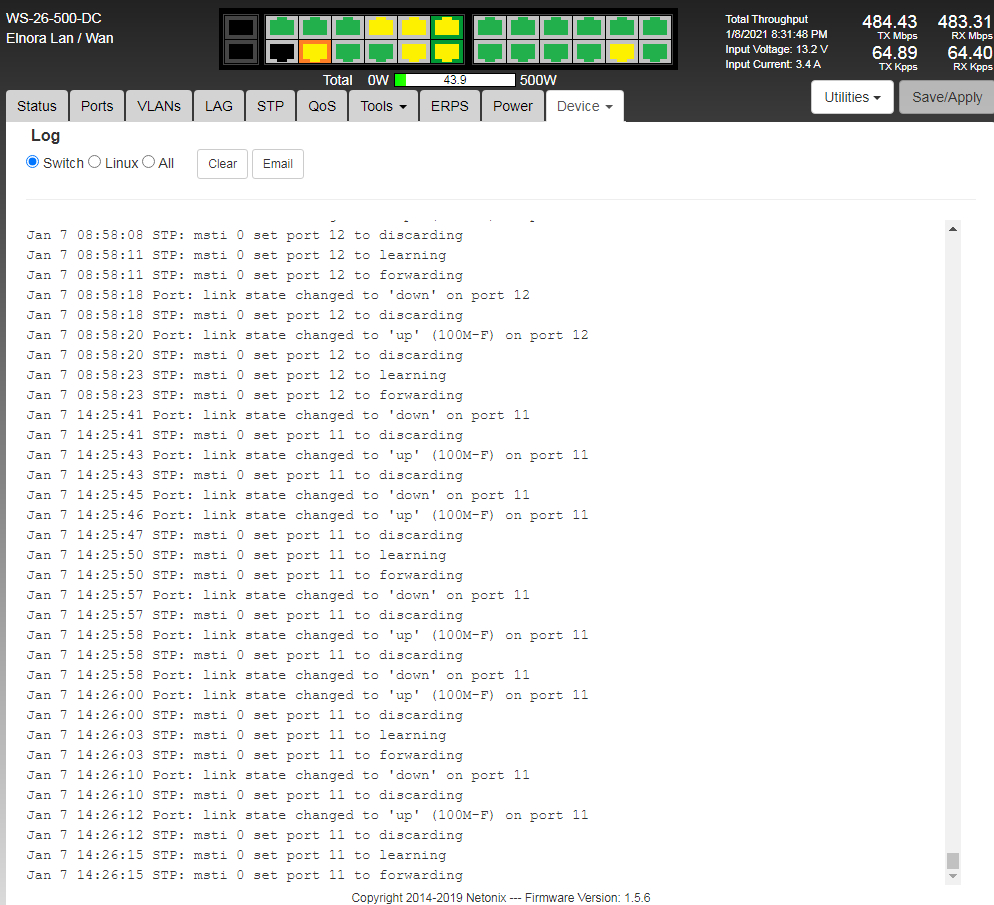Select the Linux log radio button
This screenshot has height=905, width=994.
click(95, 162)
